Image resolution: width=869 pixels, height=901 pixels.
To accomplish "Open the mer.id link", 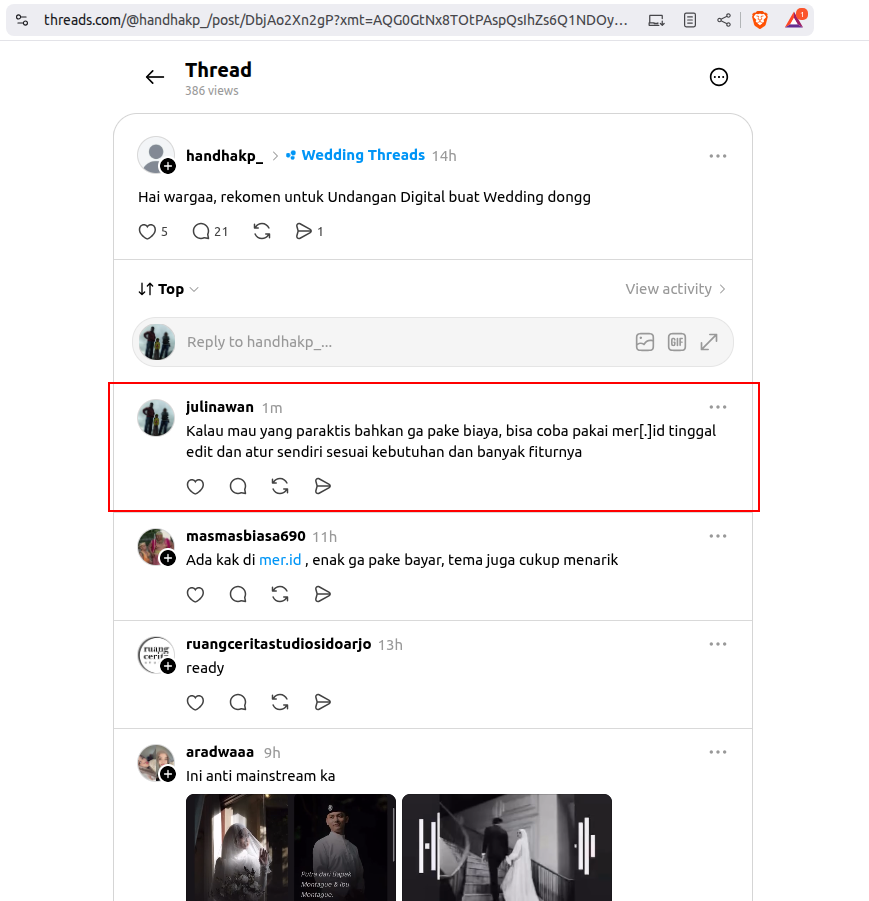I will coord(280,560).
